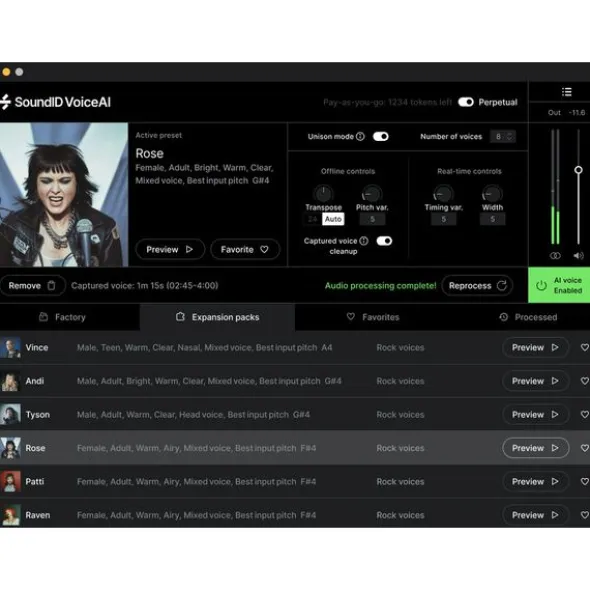Preview the Raven voice
This screenshot has height=591, width=590.
(535, 515)
